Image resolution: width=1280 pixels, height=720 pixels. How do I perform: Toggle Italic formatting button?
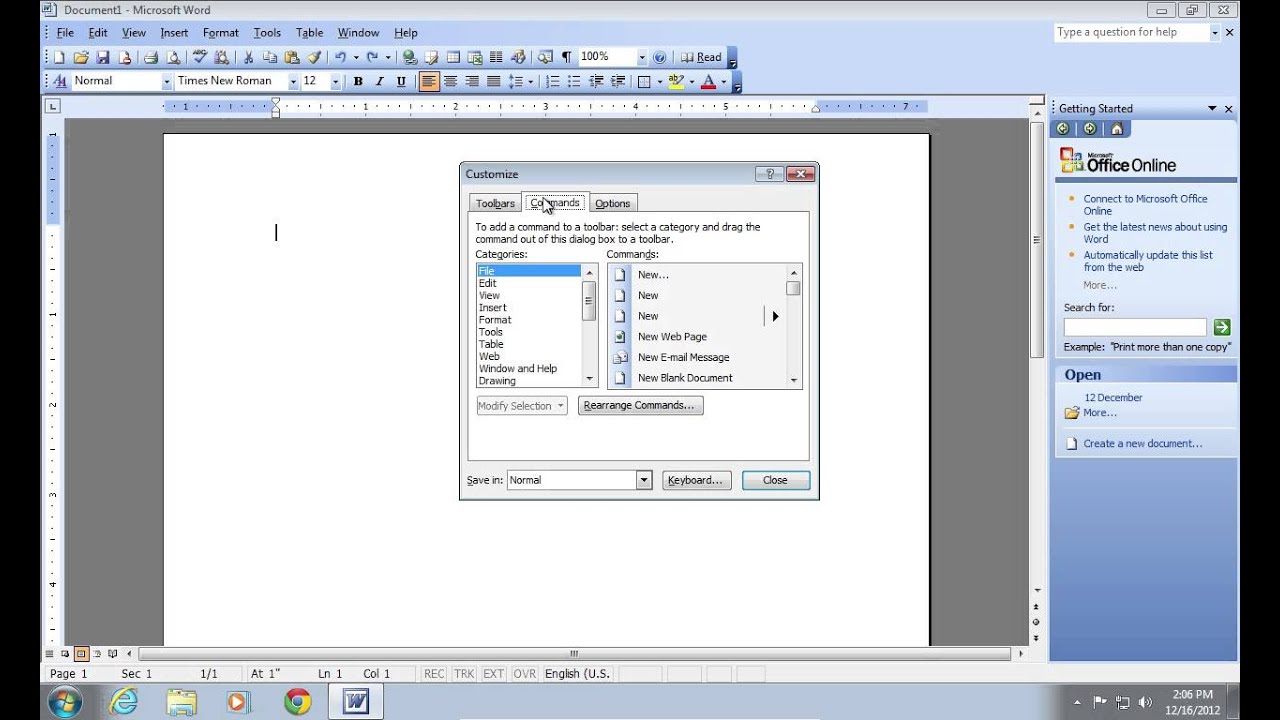(x=379, y=82)
